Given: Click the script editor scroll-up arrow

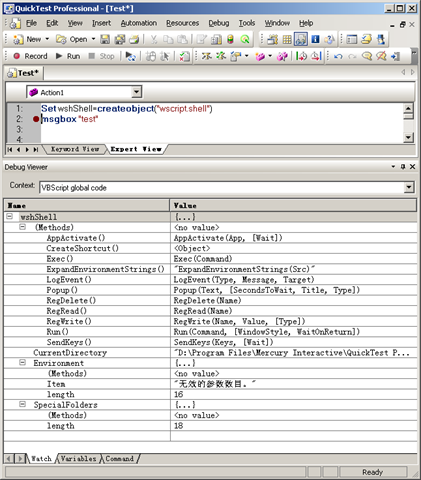Looking at the screenshot, I should 409,108.
